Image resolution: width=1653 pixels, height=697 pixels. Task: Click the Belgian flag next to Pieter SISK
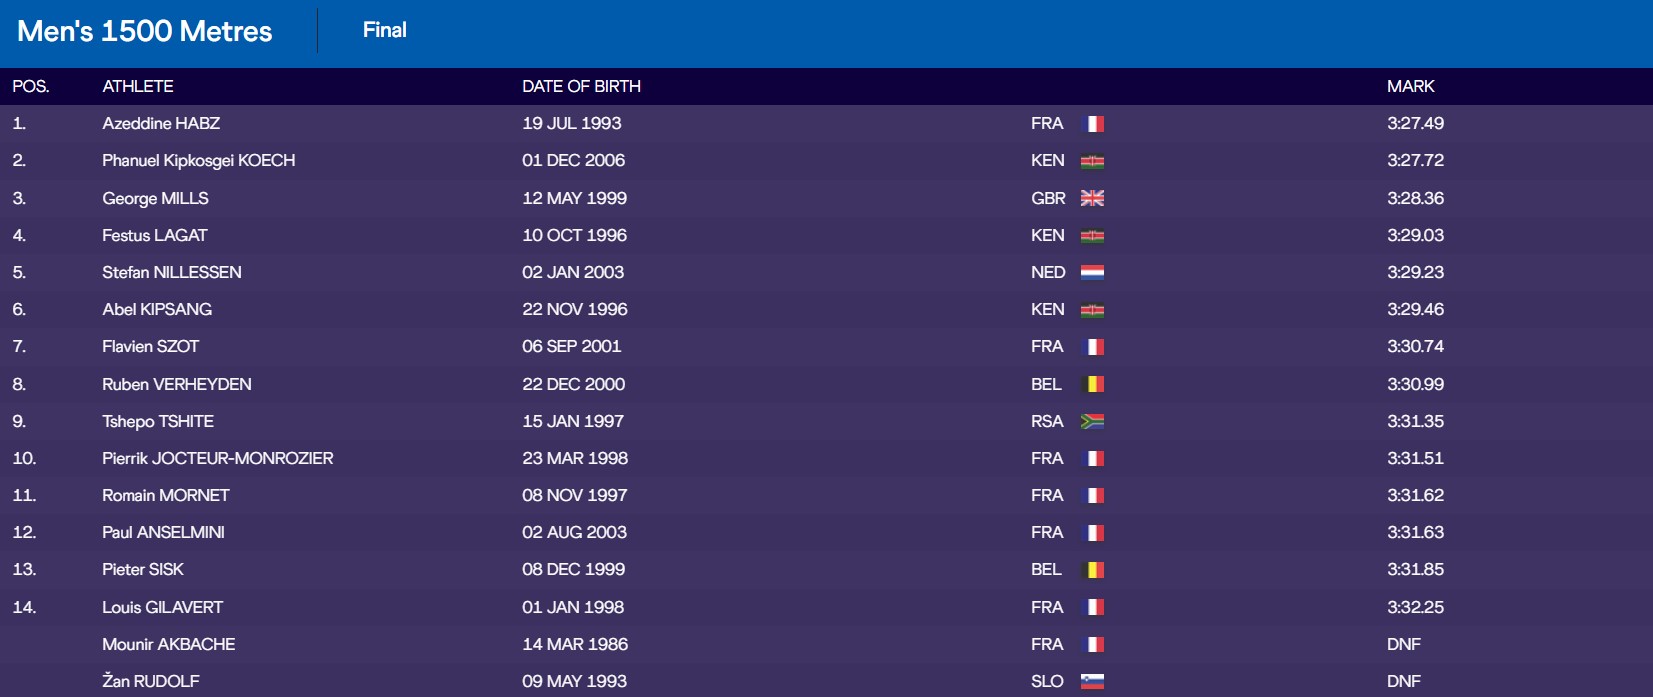point(1093,570)
